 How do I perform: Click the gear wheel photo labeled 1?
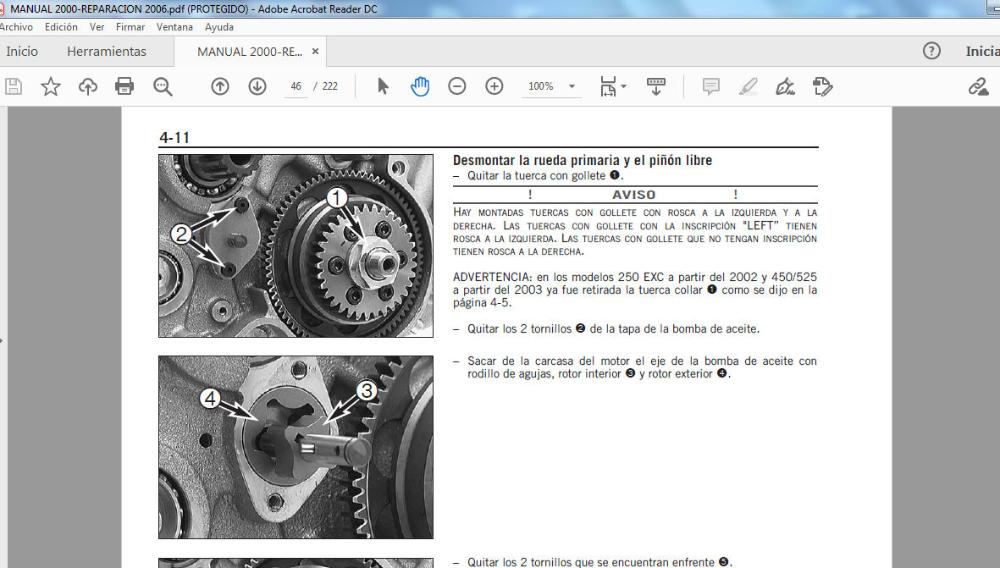[x=296, y=245]
